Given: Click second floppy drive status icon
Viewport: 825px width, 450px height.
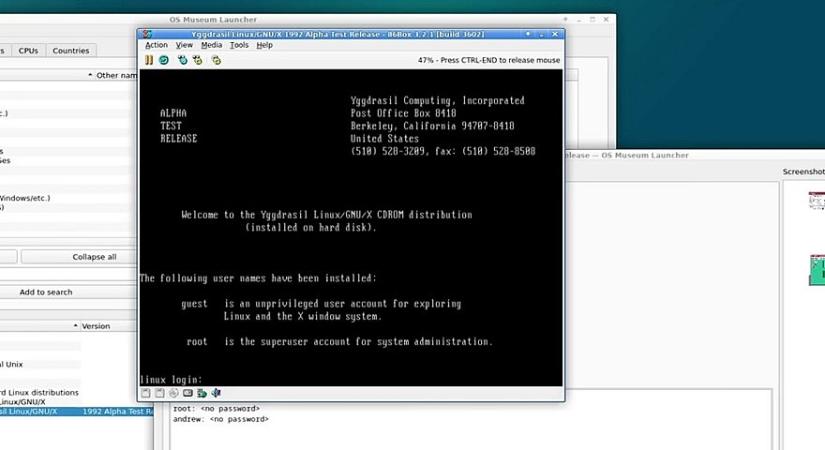Looking at the screenshot, I should coord(159,393).
